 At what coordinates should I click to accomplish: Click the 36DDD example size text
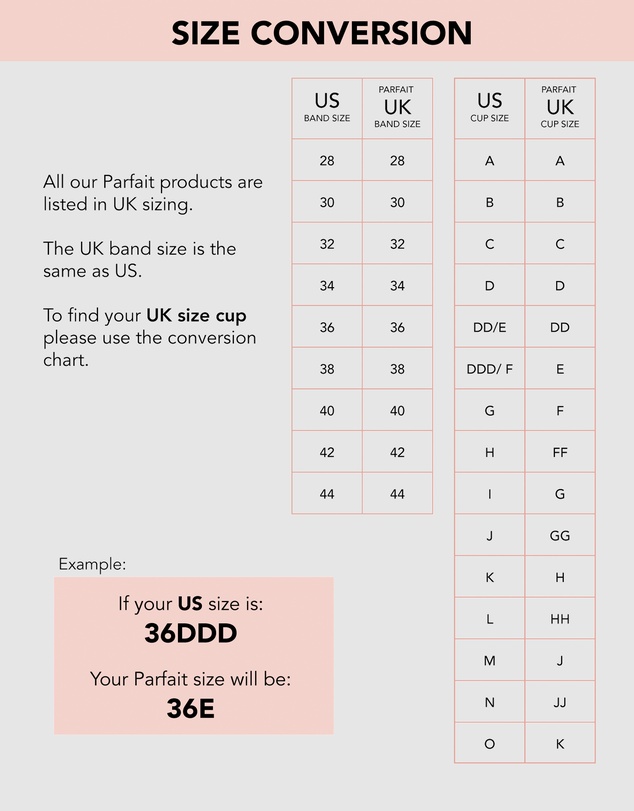tap(190, 633)
